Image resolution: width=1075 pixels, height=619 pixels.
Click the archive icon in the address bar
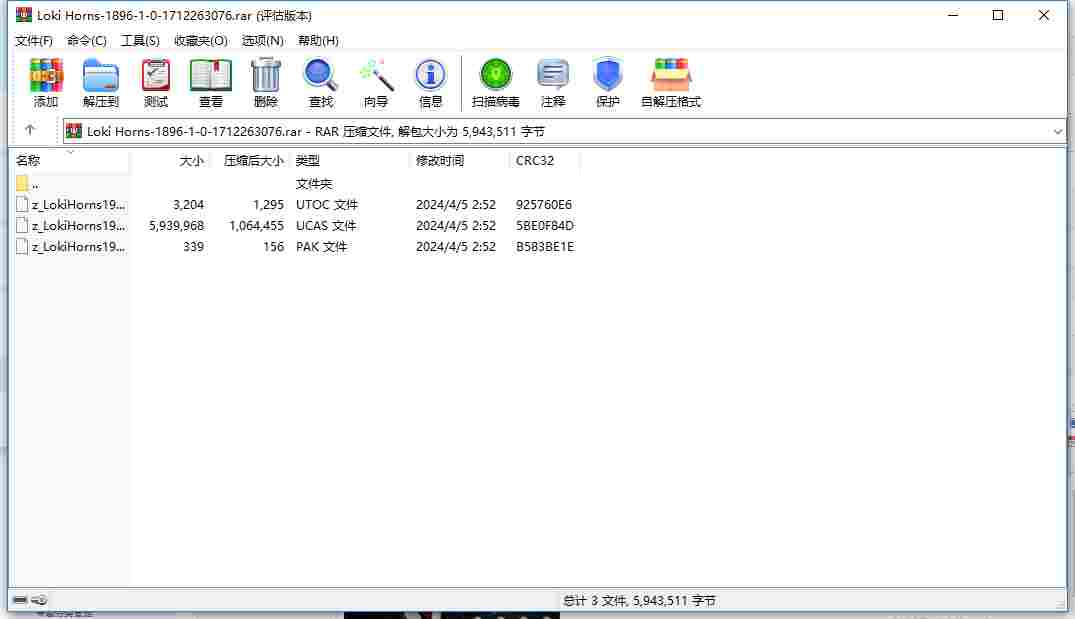pyautogui.click(x=74, y=131)
